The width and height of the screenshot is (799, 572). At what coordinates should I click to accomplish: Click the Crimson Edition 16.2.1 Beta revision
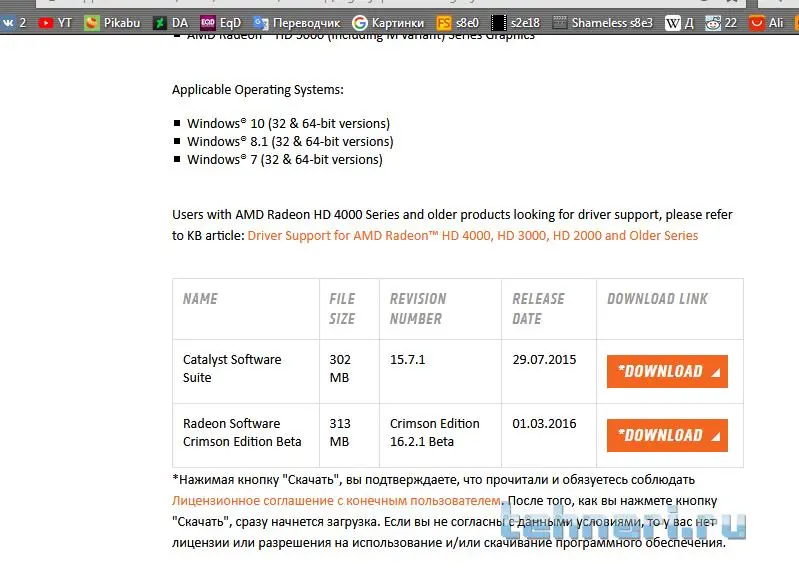435,432
